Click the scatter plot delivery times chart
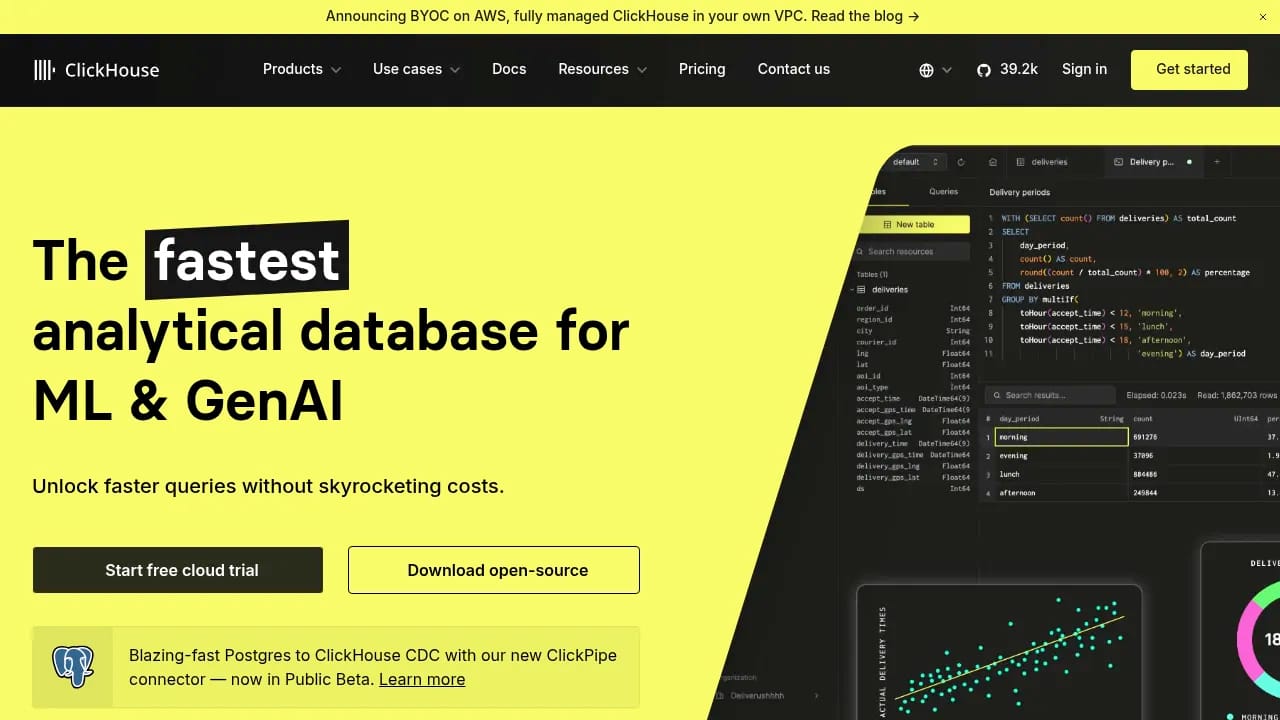The width and height of the screenshot is (1280, 720). tap(1000, 652)
